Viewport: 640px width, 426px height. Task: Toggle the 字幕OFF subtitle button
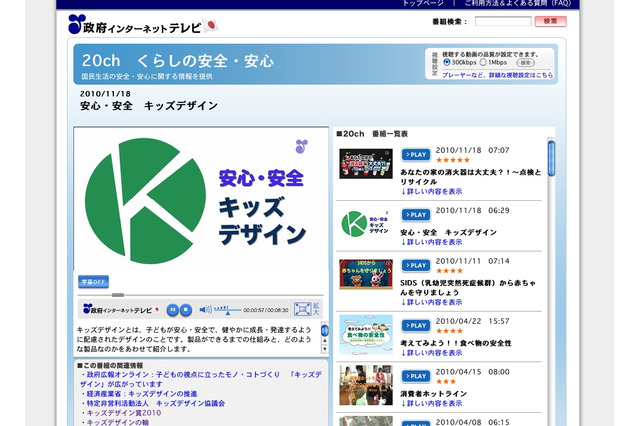point(93,282)
